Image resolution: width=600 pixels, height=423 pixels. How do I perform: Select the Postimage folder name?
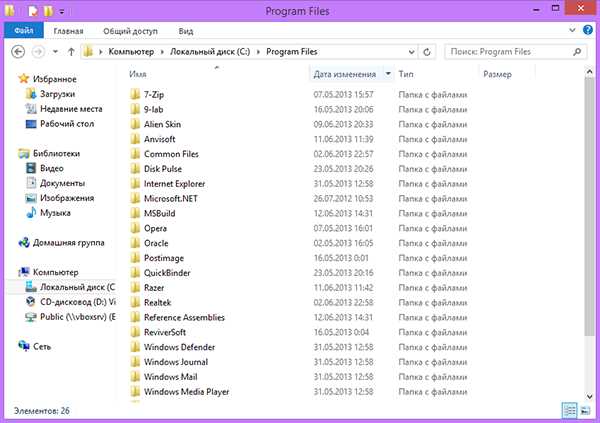164,258
